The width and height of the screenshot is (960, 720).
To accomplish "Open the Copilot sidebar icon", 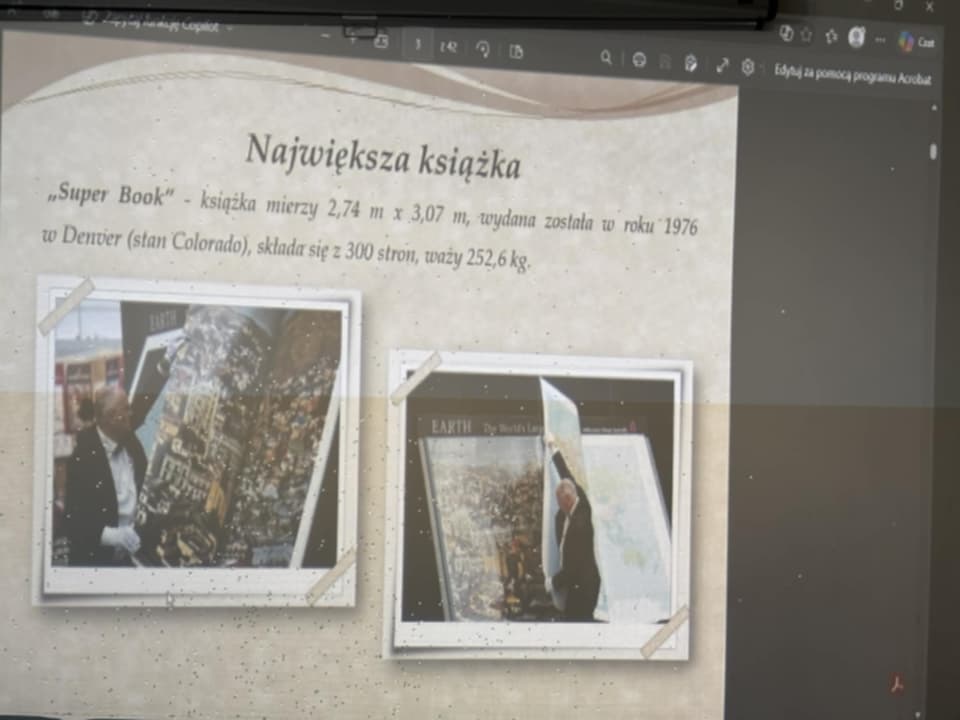I will click(906, 41).
